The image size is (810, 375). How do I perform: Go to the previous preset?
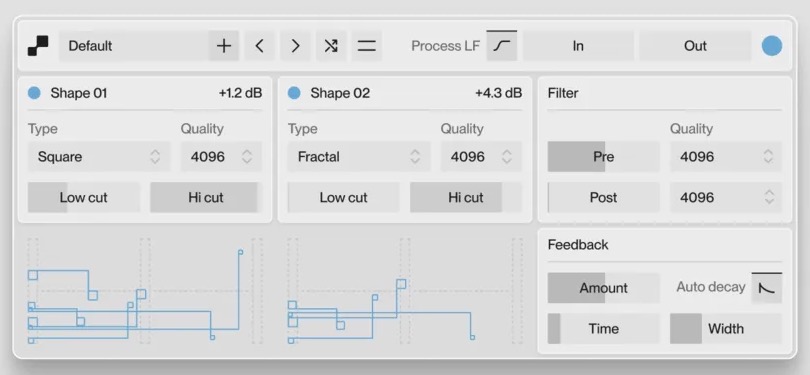tap(259, 46)
